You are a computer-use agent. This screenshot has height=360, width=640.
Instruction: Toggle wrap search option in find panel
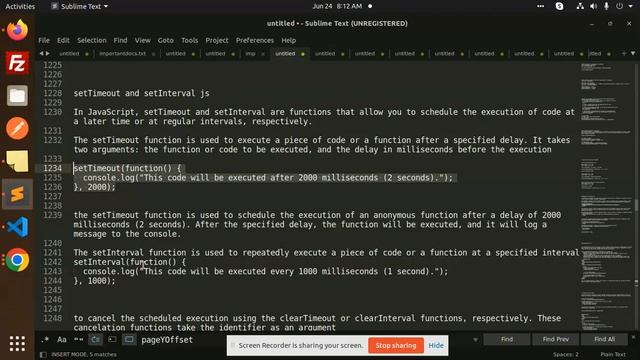(96, 340)
